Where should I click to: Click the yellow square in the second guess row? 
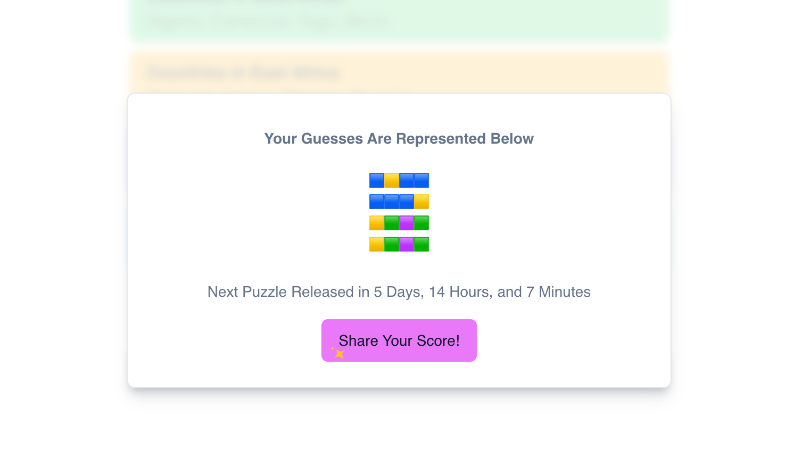pos(421,202)
